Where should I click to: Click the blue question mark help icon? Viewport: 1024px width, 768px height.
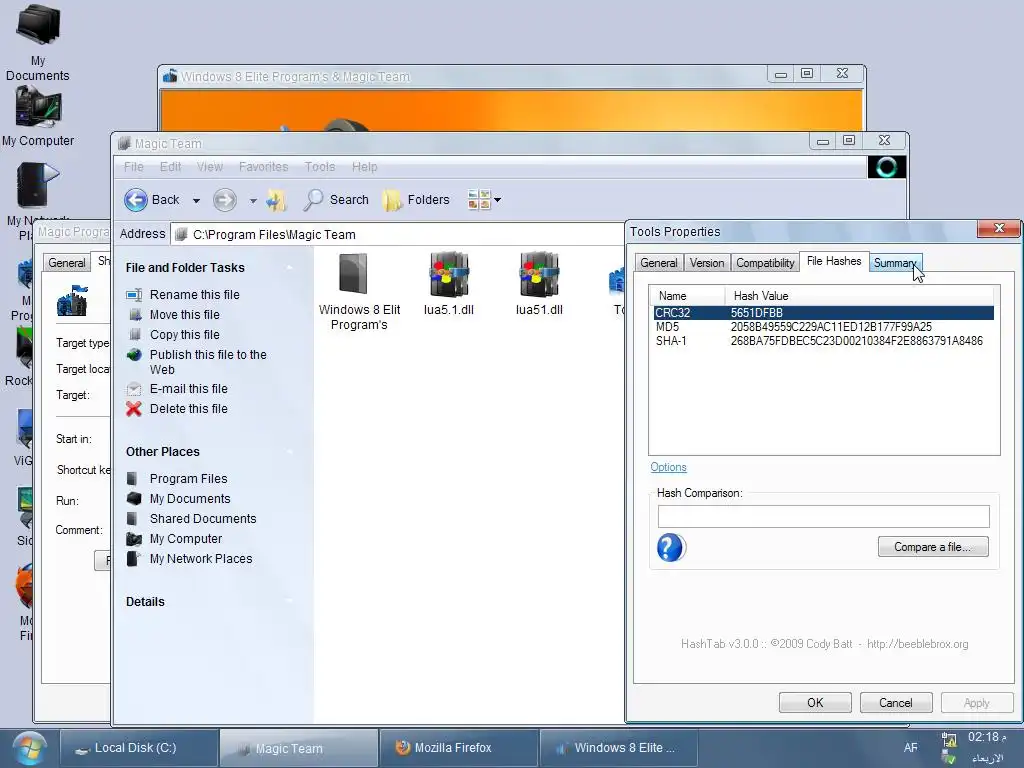coord(671,547)
